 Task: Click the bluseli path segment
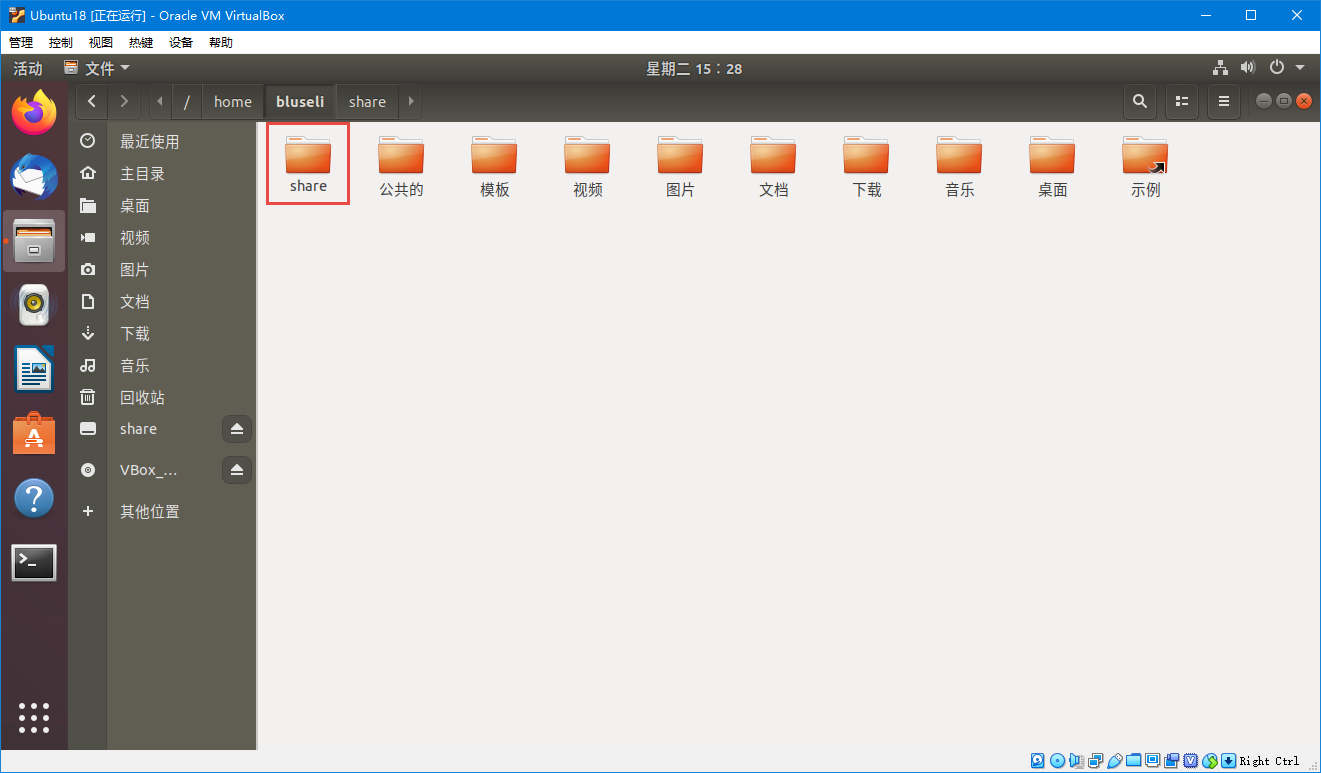300,101
